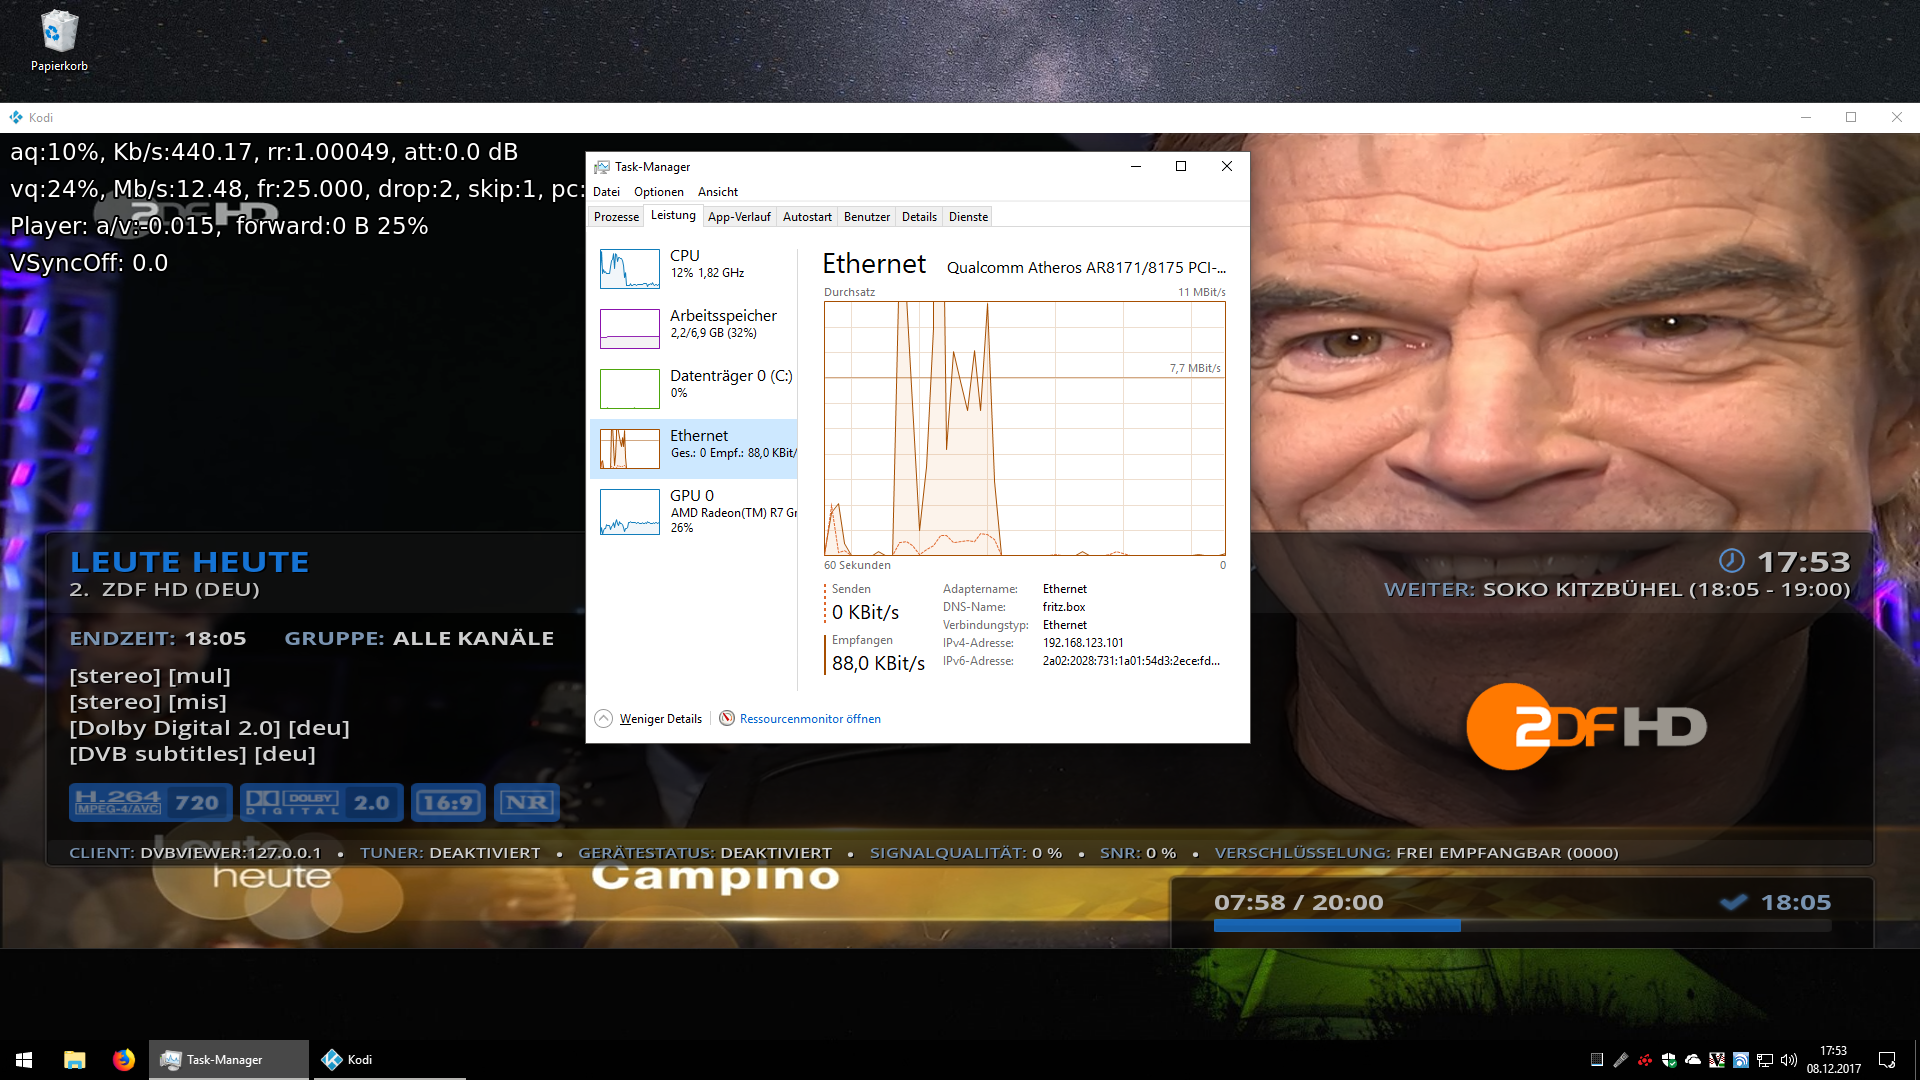This screenshot has width=1920, height=1080.
Task: Select Datenträger 0 (C:) graph entry
Action: [x=694, y=388]
